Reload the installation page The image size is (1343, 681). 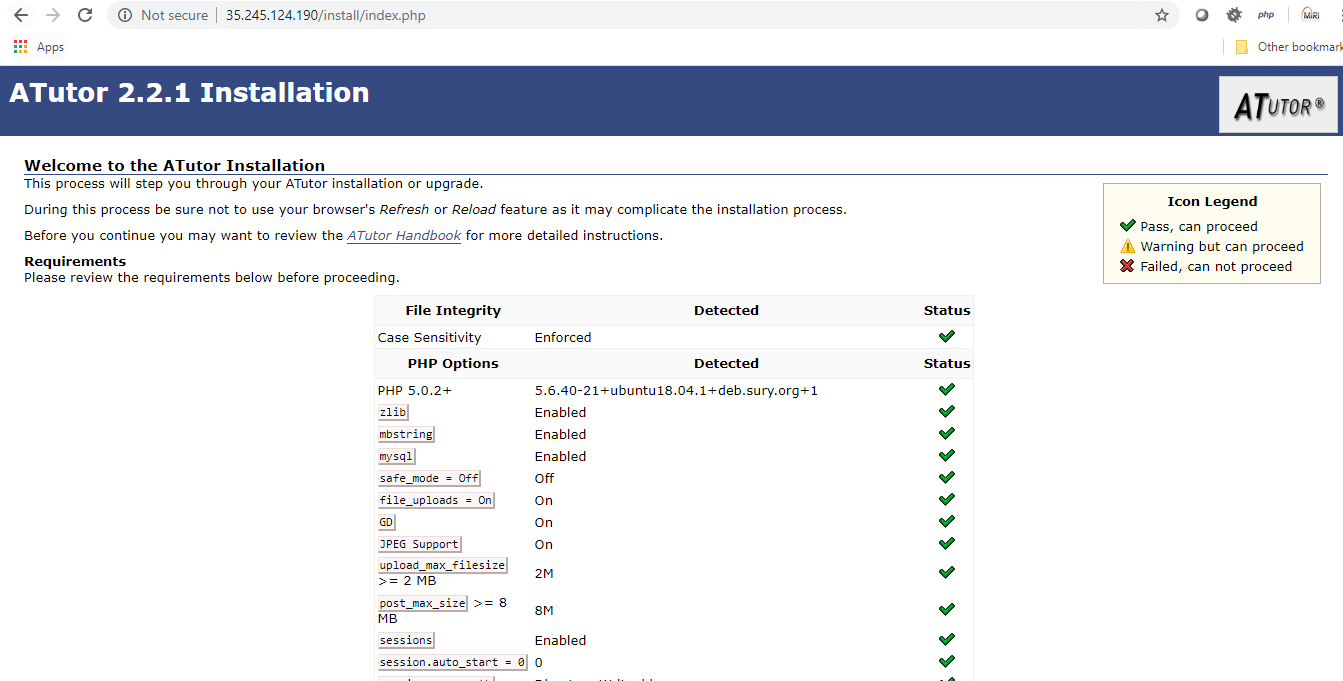[x=84, y=15]
